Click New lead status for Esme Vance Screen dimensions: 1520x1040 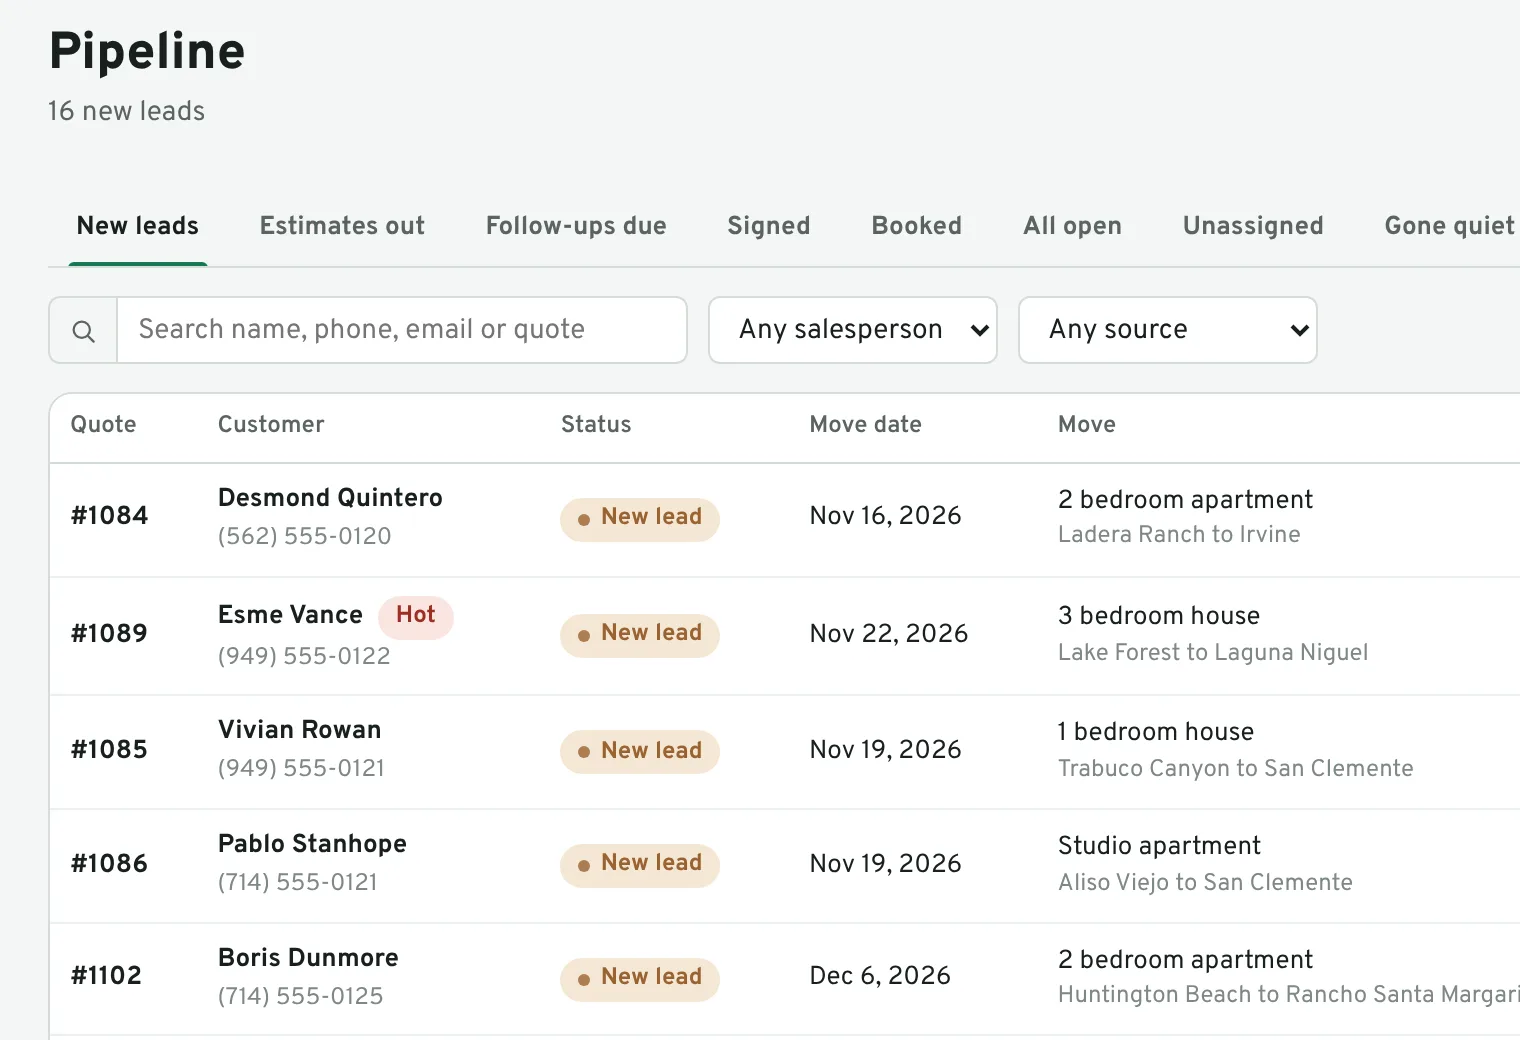tap(640, 635)
